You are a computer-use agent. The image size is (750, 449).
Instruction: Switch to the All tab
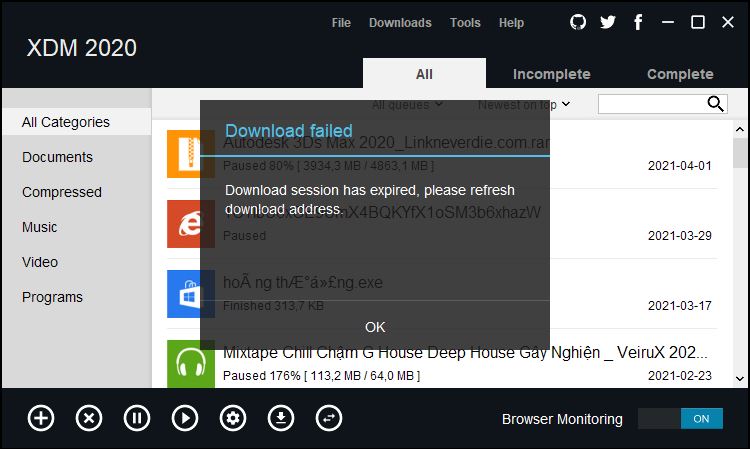[424, 73]
